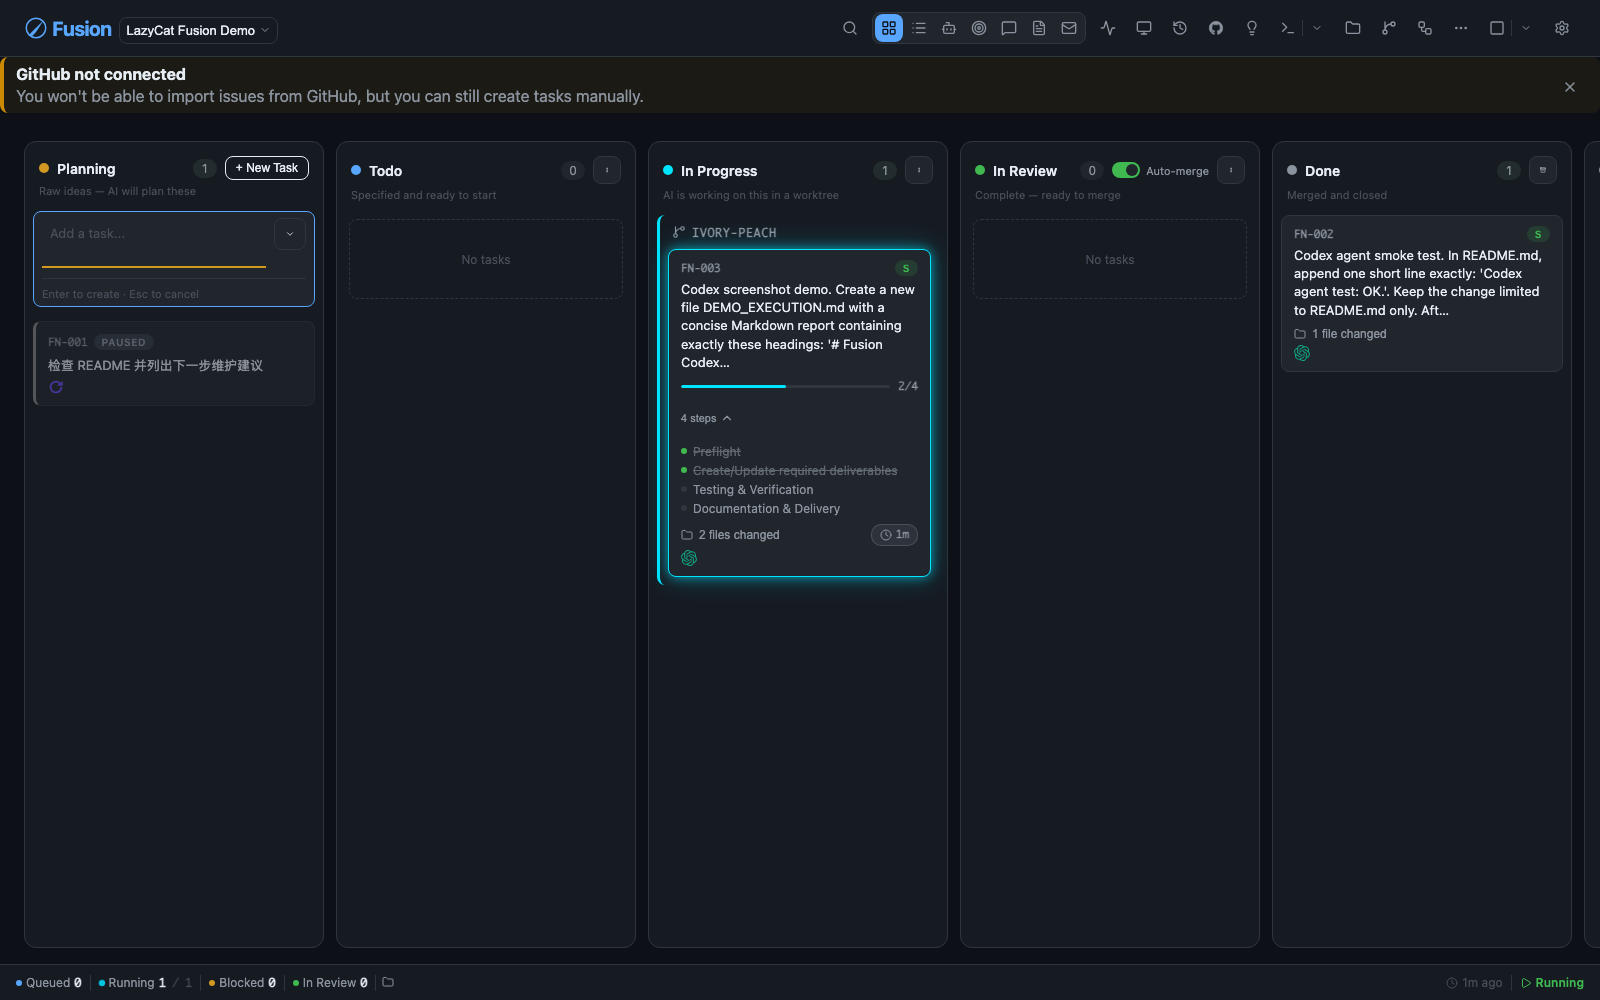This screenshot has width=1600, height=1000.
Task: Open the git branch icon in toolbar
Action: click(x=1389, y=28)
